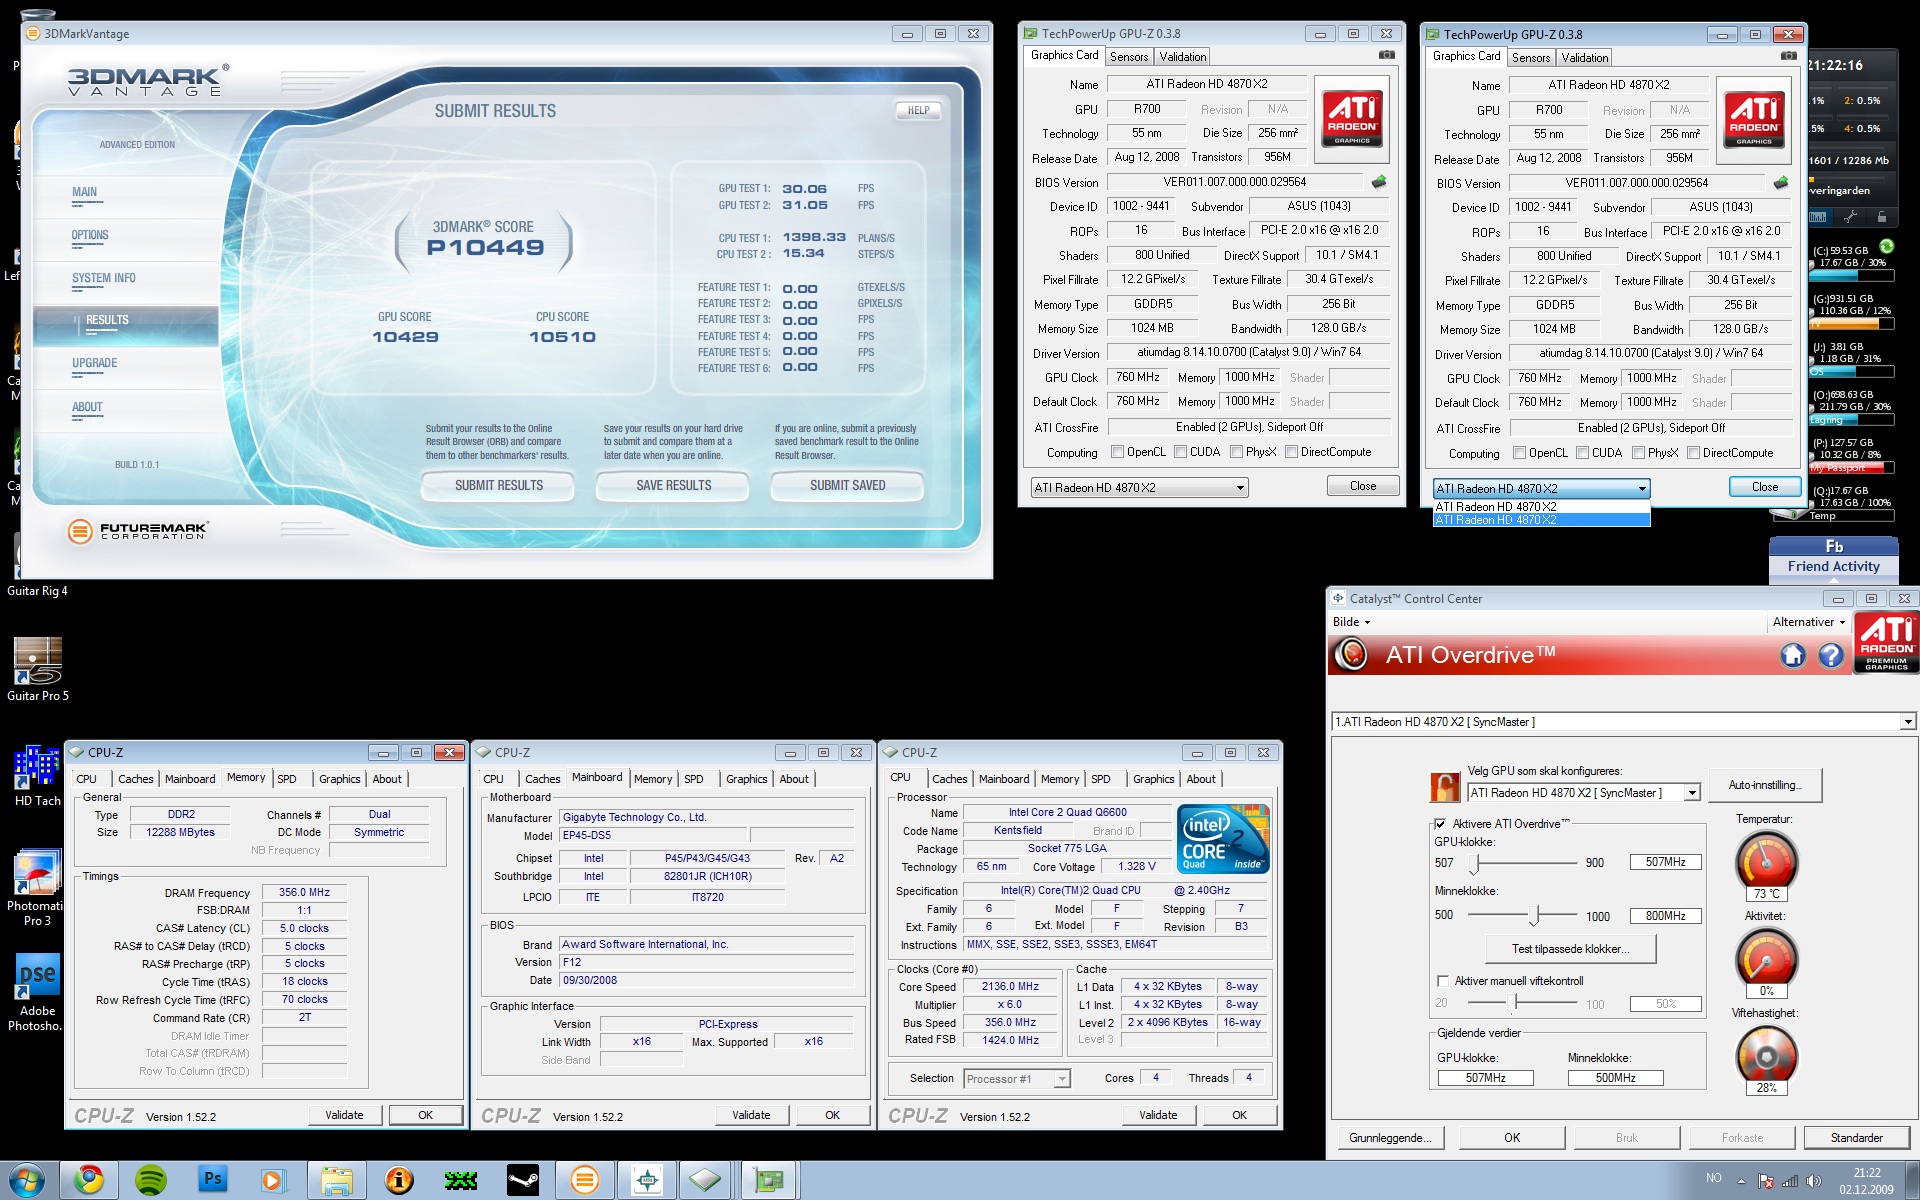Open Spotify from the taskbar
This screenshot has height=1200, width=1920.
pos(151,1180)
